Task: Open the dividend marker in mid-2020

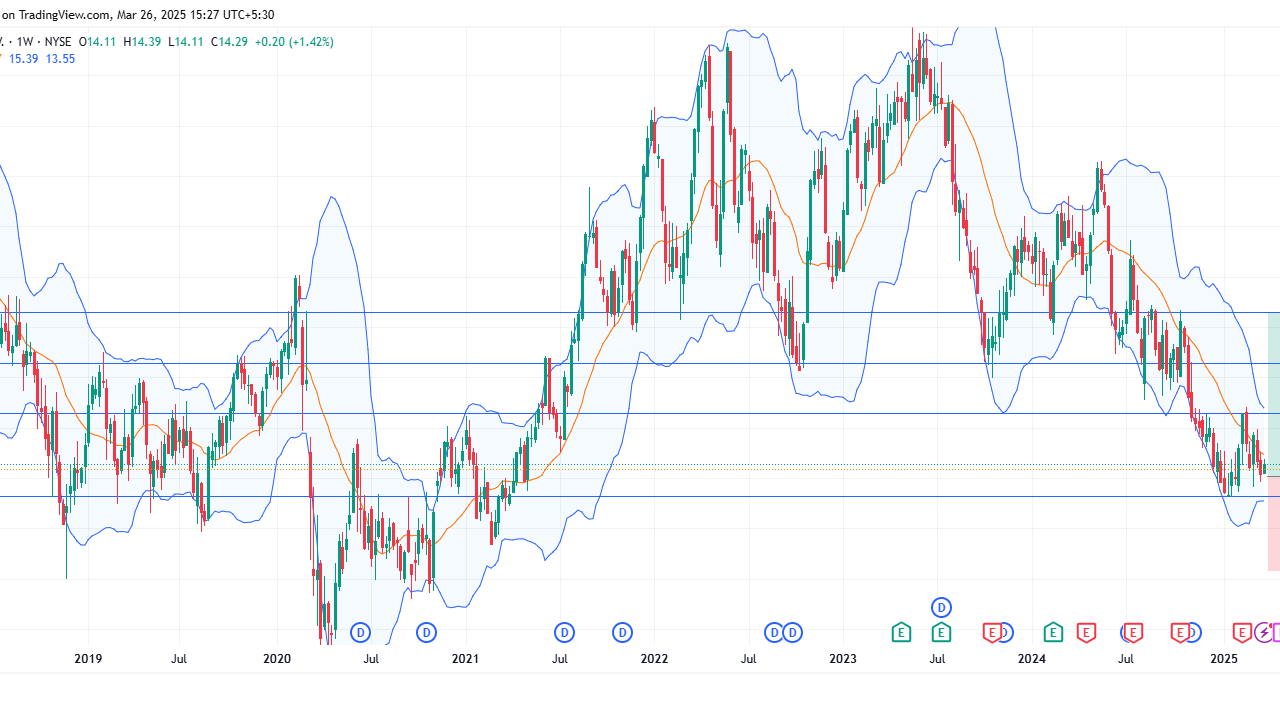Action: coord(361,632)
